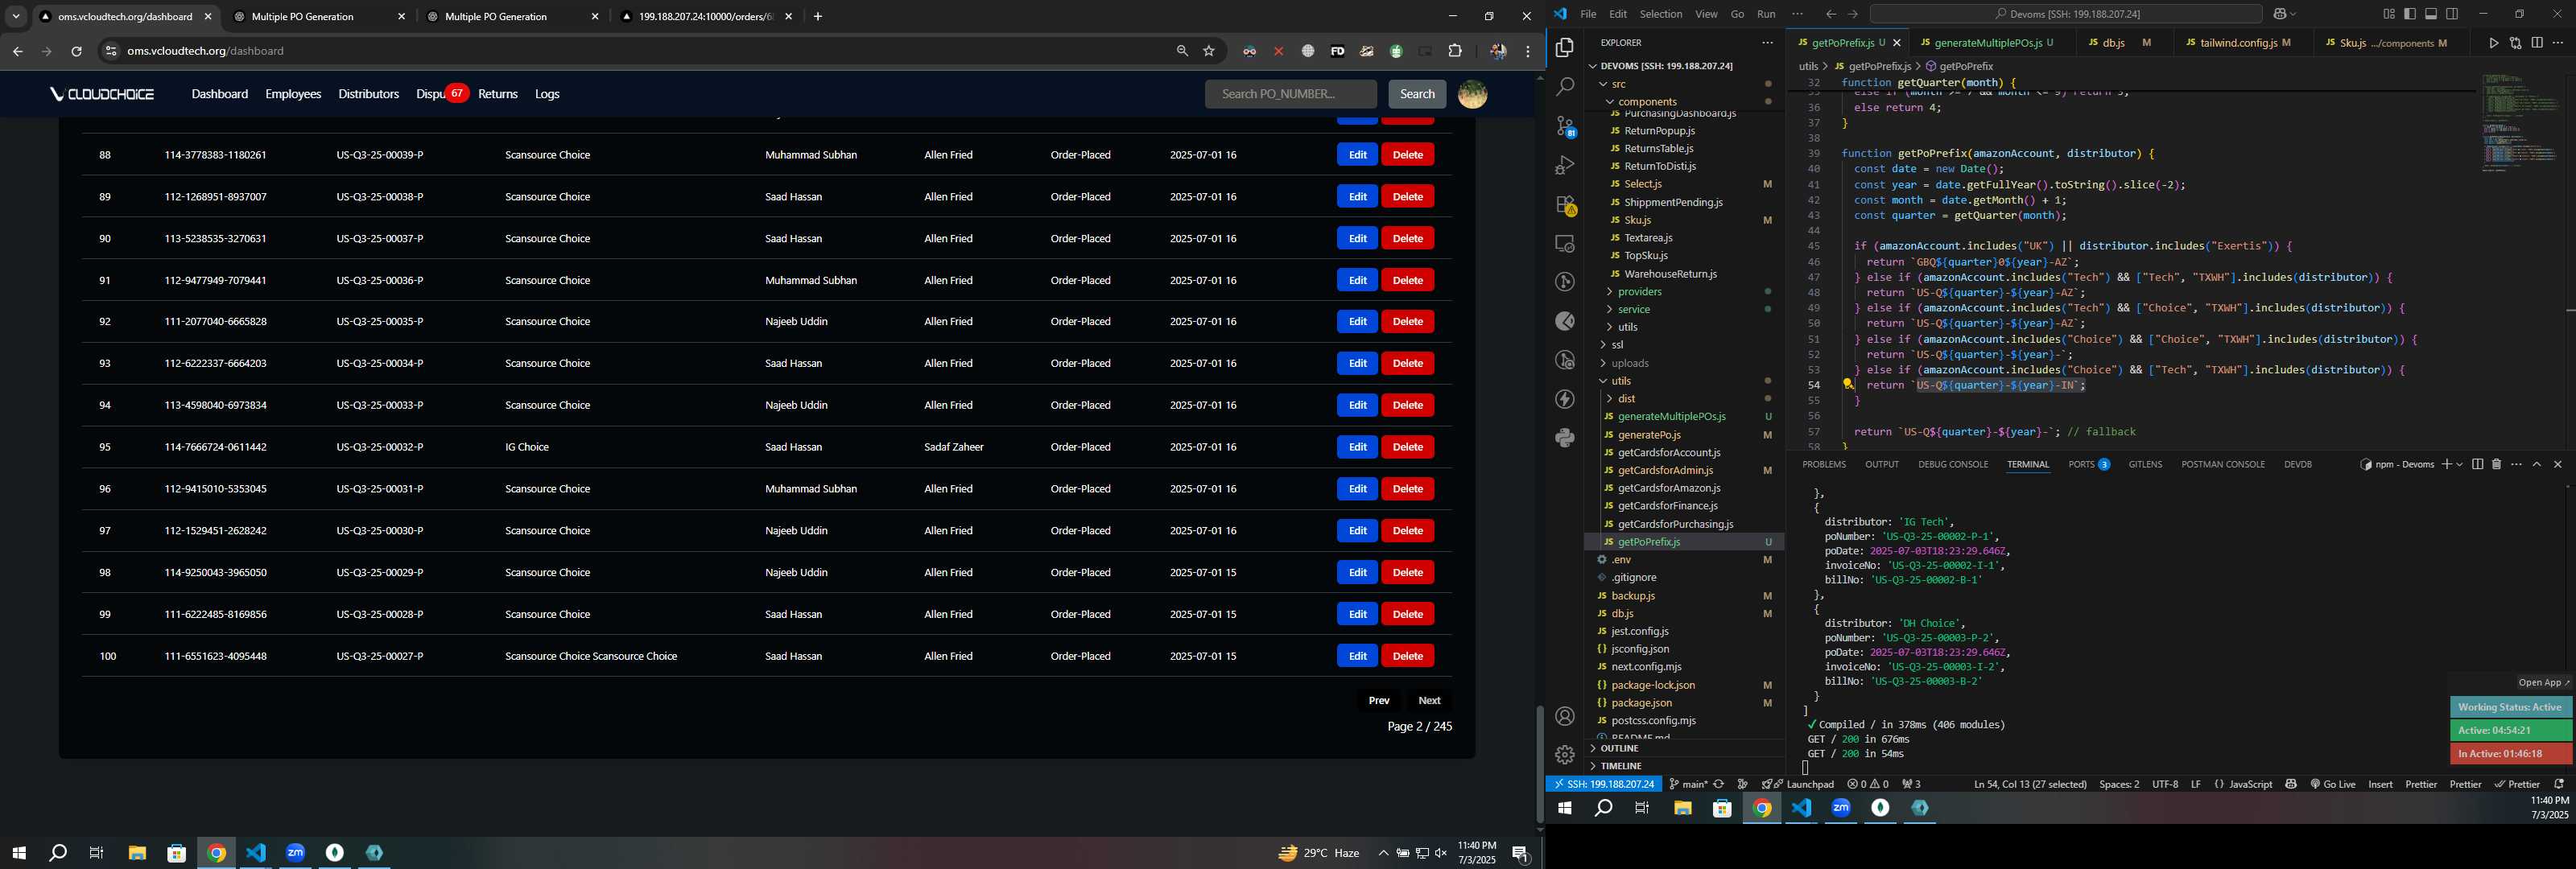Expand providers folder in Explorer
This screenshot has height=869, width=2576.
(1610, 292)
